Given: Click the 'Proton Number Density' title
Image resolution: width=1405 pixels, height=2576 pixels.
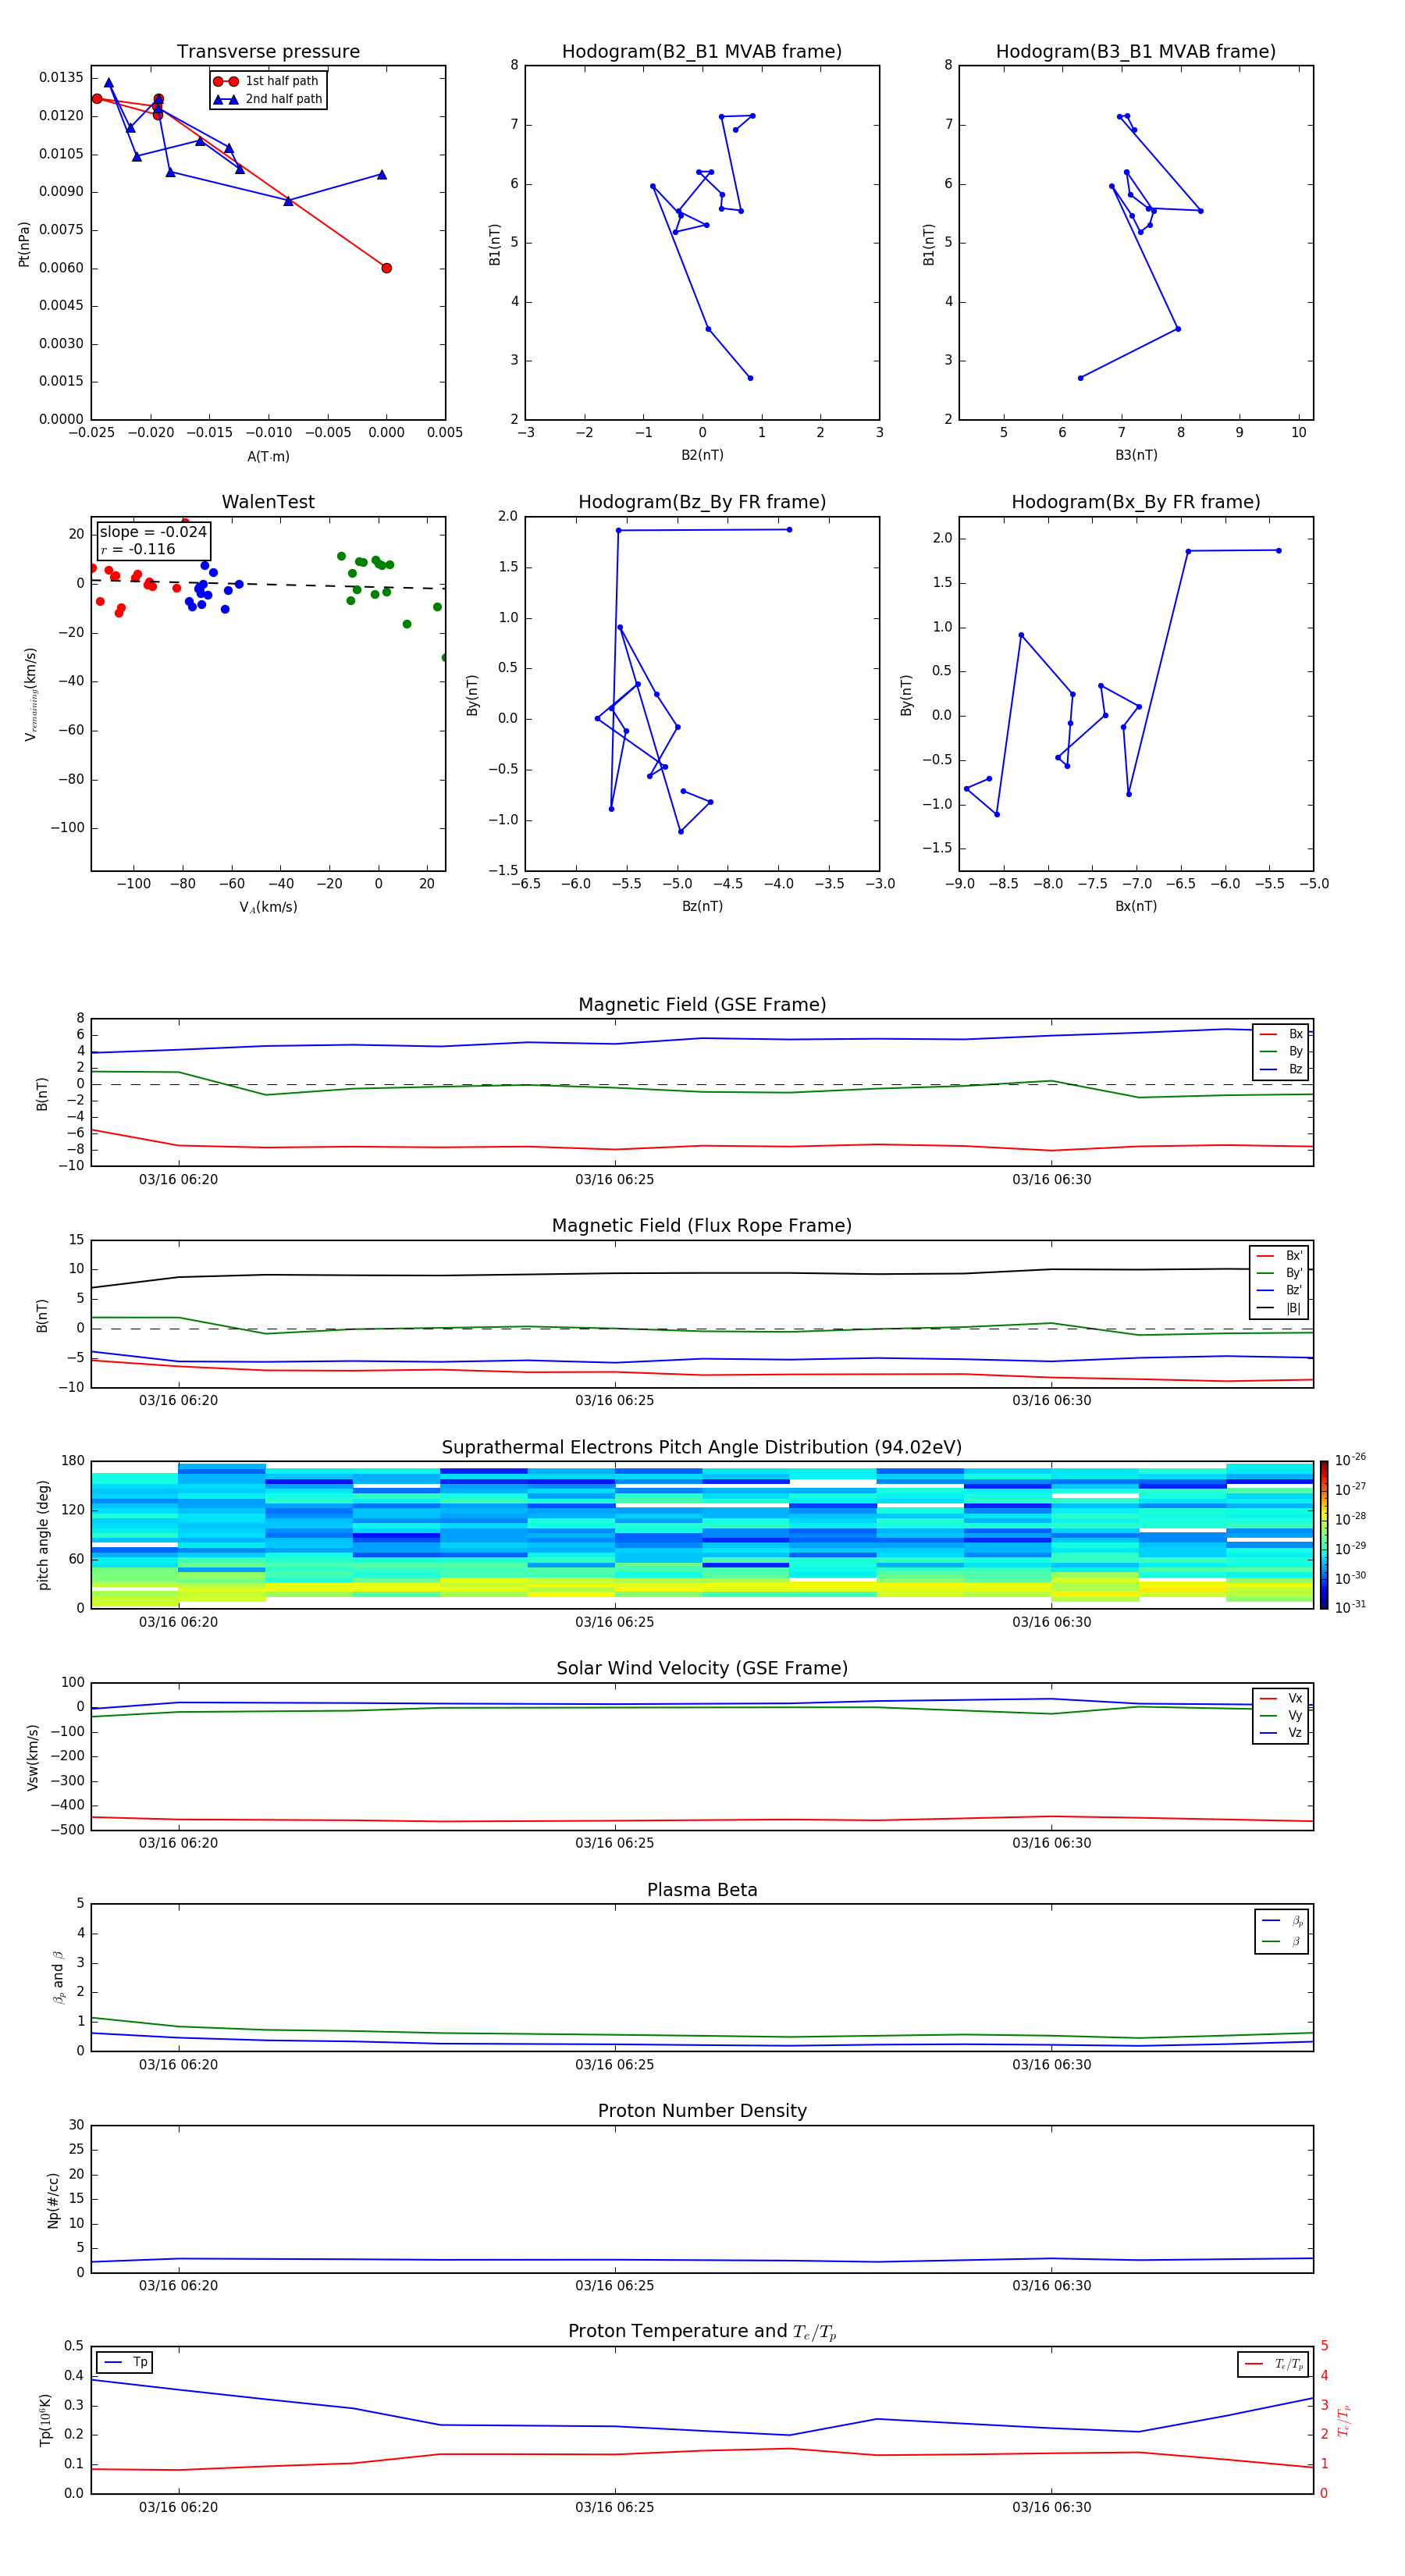Looking at the screenshot, I should [x=702, y=2111].
